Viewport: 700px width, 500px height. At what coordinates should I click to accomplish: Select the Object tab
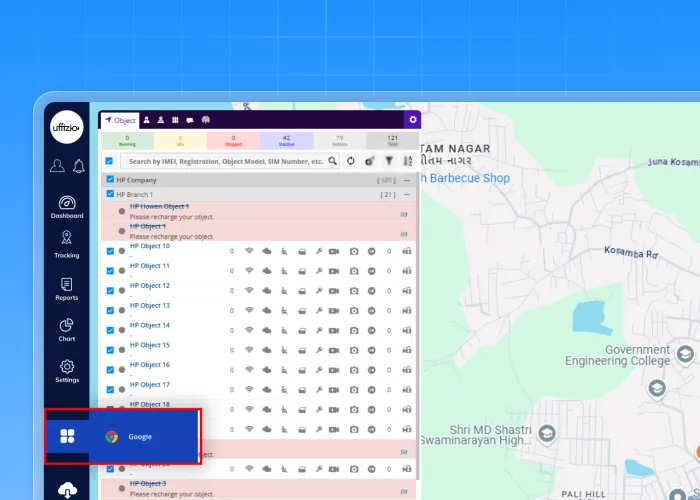point(120,120)
